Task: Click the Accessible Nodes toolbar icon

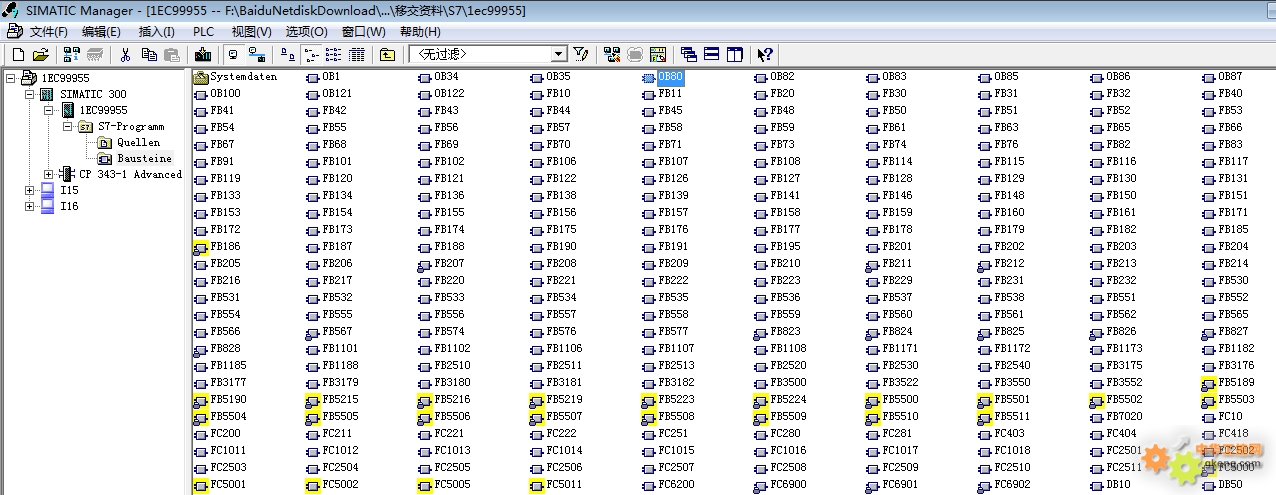Action: click(71, 54)
